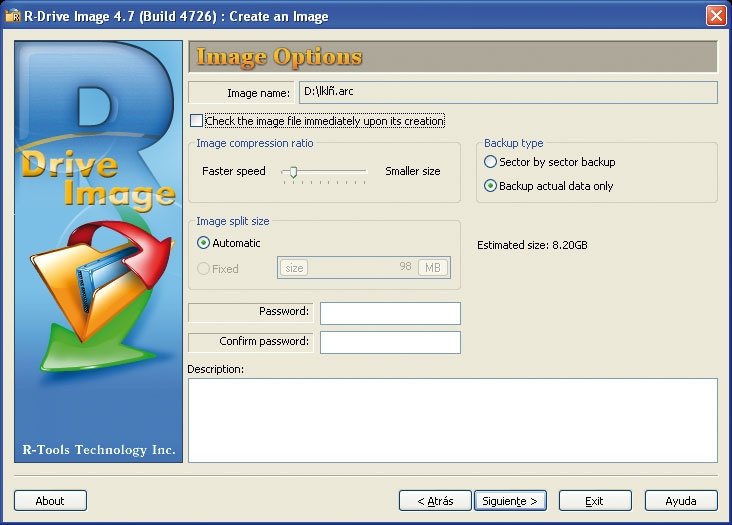This screenshot has height=525, width=732.
Task: Click the R-Tools Technology Inc. text
Action: coord(99,449)
